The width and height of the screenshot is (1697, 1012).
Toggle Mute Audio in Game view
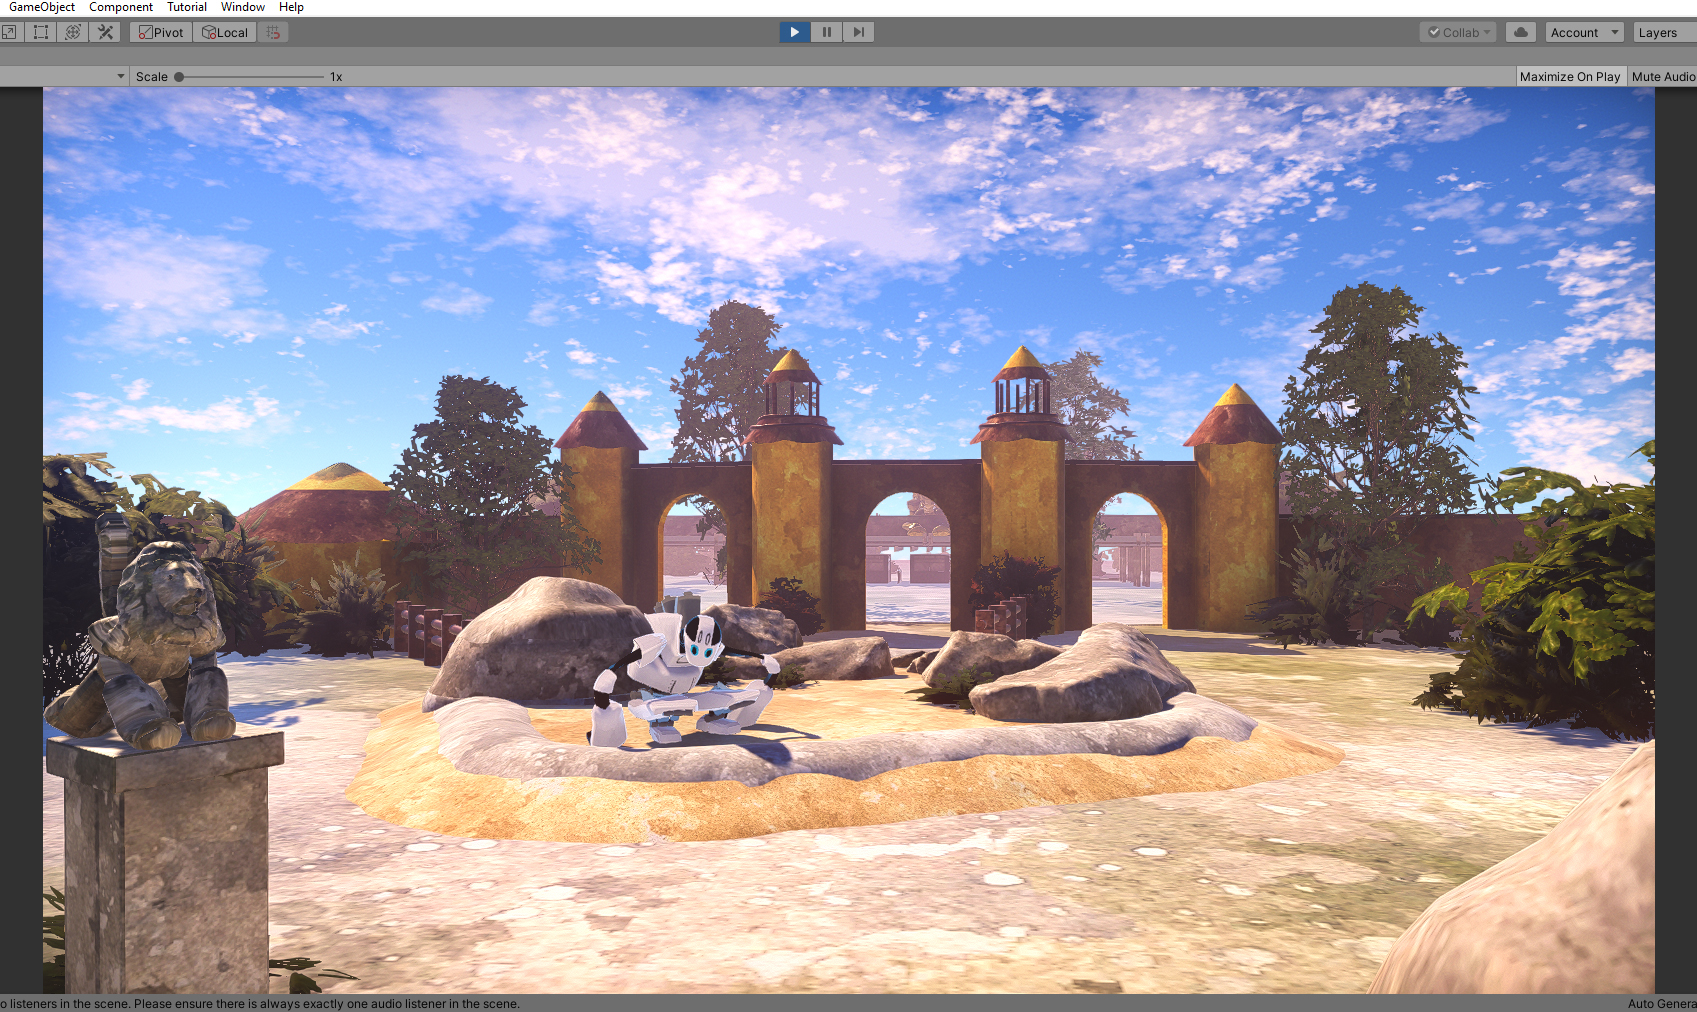coord(1663,76)
